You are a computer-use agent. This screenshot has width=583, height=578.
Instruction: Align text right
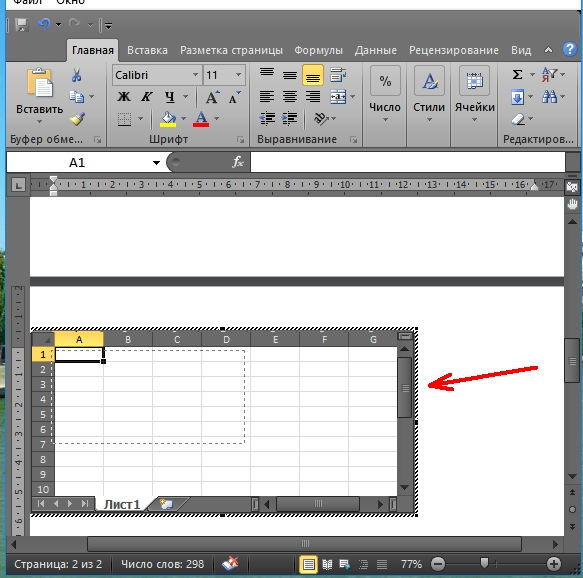pyautogui.click(x=313, y=97)
